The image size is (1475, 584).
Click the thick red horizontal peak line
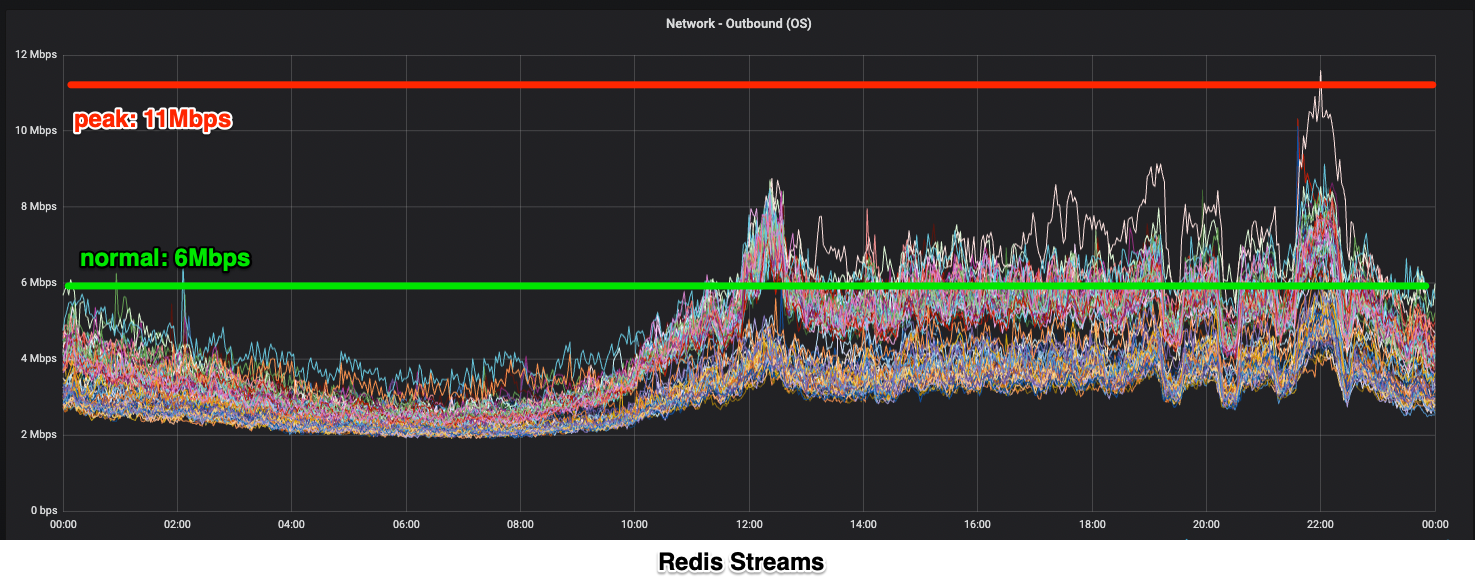pyautogui.click(x=750, y=85)
